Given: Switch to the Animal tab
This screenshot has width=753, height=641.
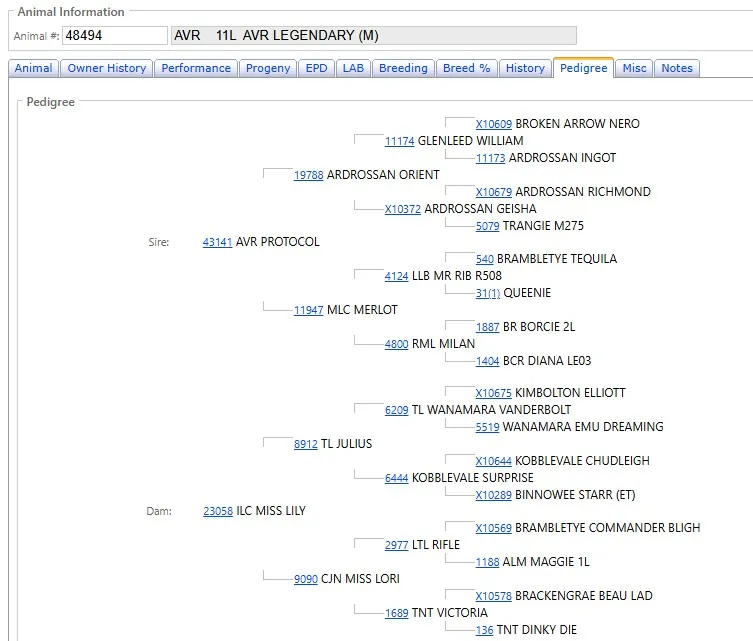Looking at the screenshot, I should 33,68.
